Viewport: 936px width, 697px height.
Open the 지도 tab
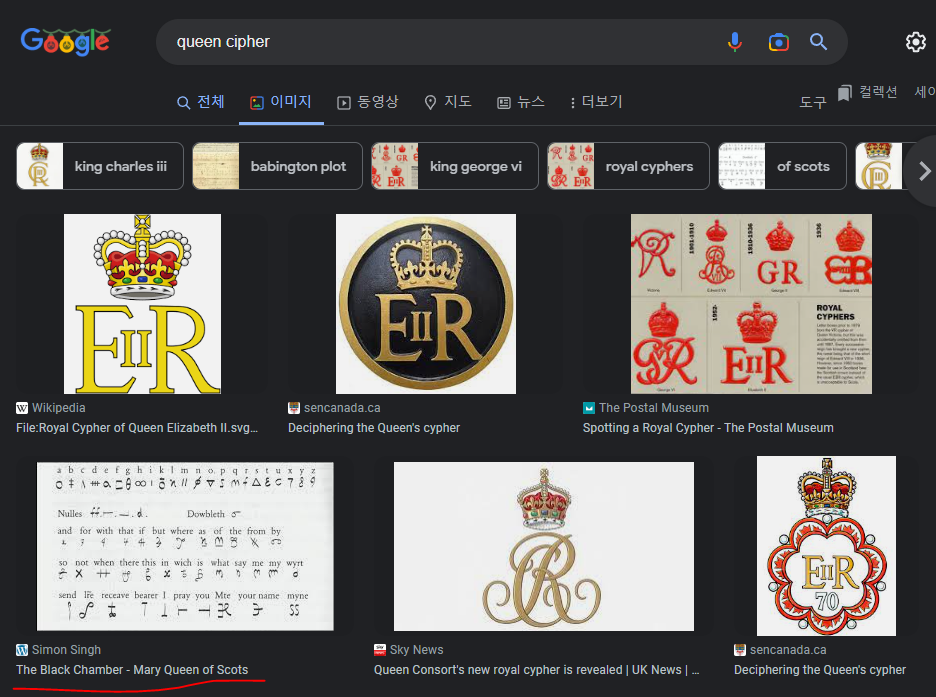(448, 102)
